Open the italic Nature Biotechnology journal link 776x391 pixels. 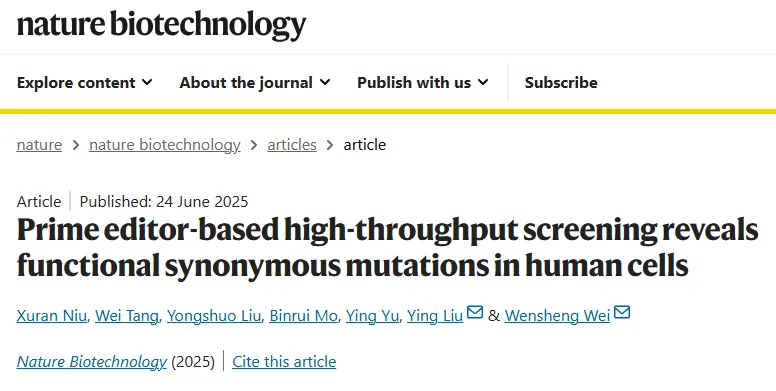point(92,362)
